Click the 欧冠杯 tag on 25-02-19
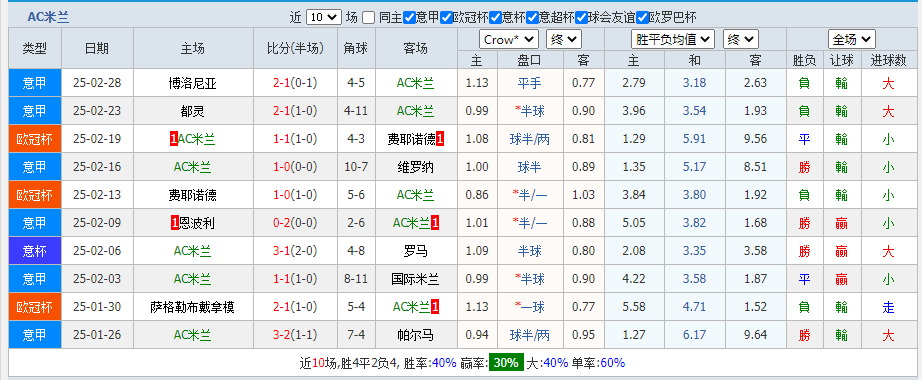This screenshot has height=380, width=922. pyautogui.click(x=35, y=139)
